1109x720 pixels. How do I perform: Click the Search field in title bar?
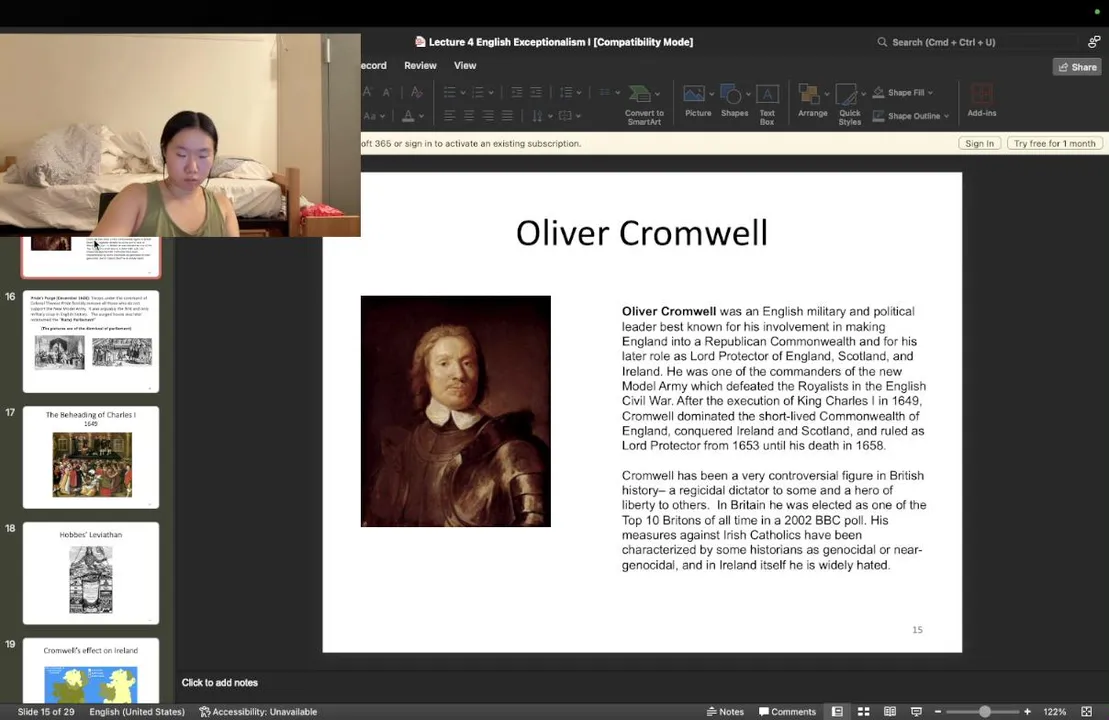976,42
